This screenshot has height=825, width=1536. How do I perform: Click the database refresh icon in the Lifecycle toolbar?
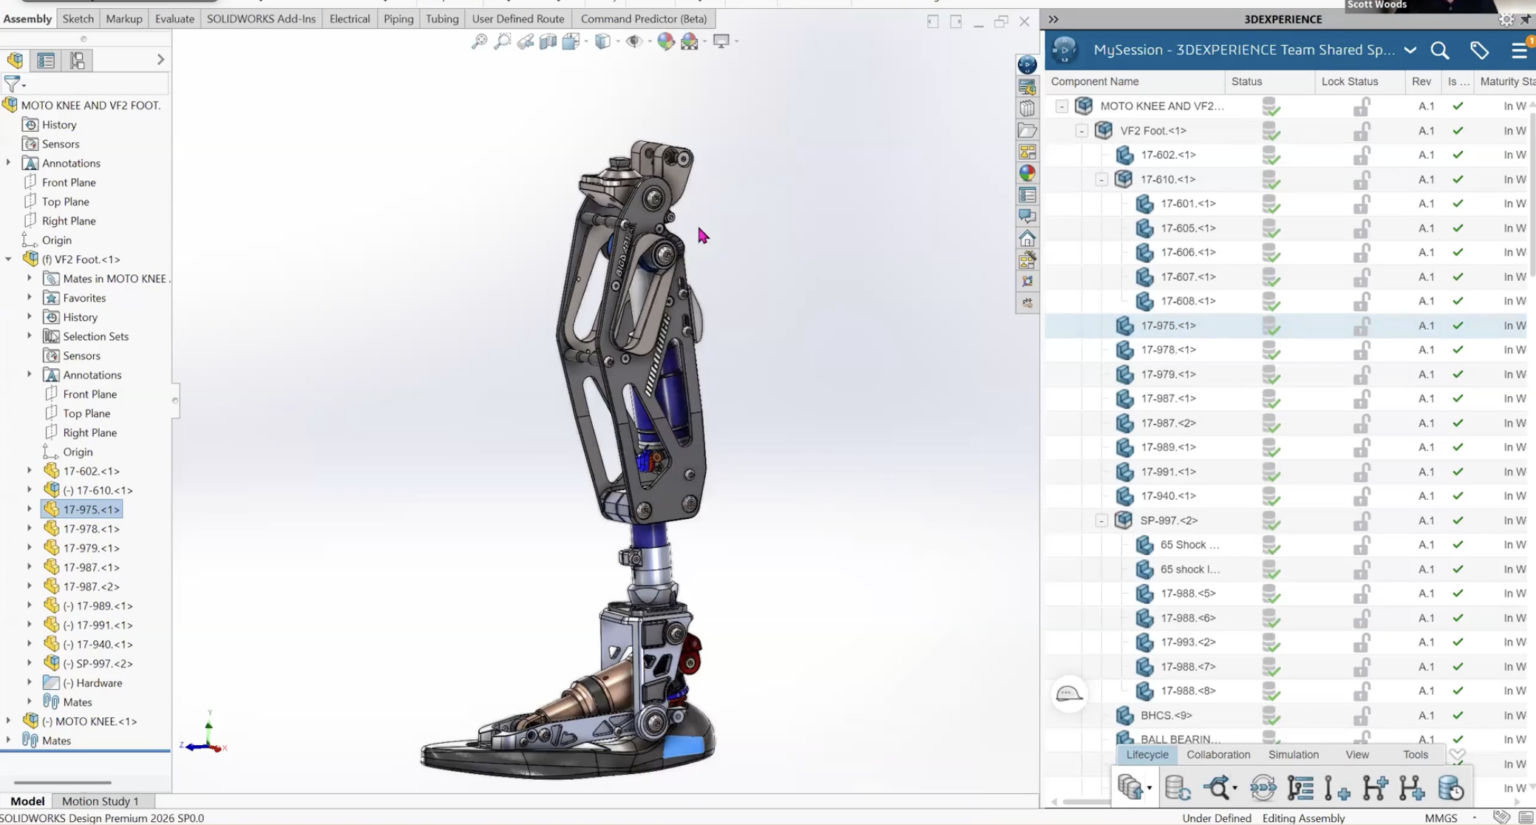coord(1178,787)
